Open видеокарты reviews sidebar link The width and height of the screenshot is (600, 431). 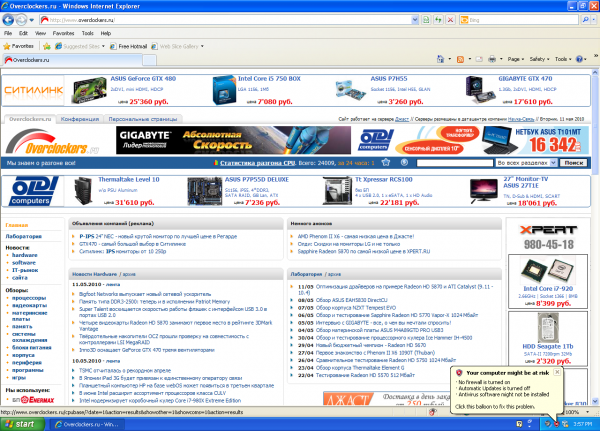(x=29, y=305)
